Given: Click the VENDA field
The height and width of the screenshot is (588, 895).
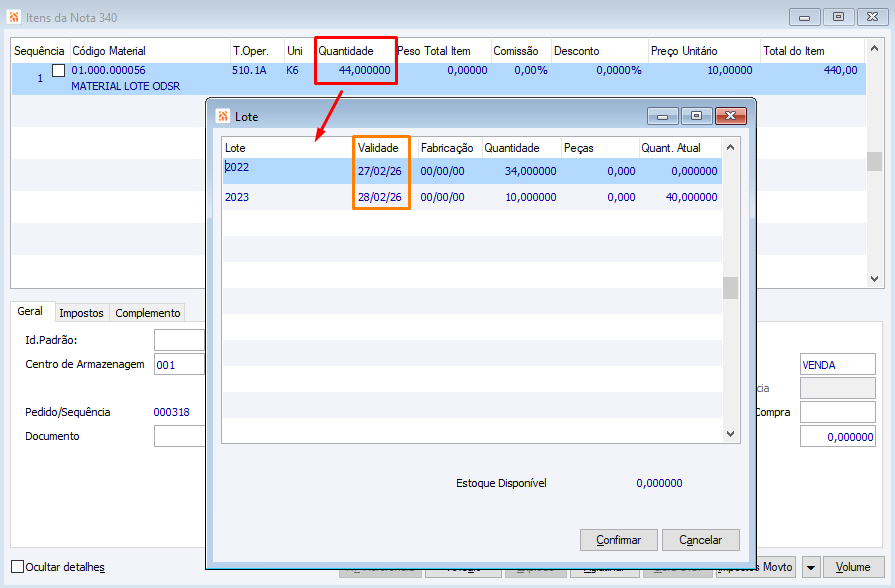Looking at the screenshot, I should [x=837, y=364].
